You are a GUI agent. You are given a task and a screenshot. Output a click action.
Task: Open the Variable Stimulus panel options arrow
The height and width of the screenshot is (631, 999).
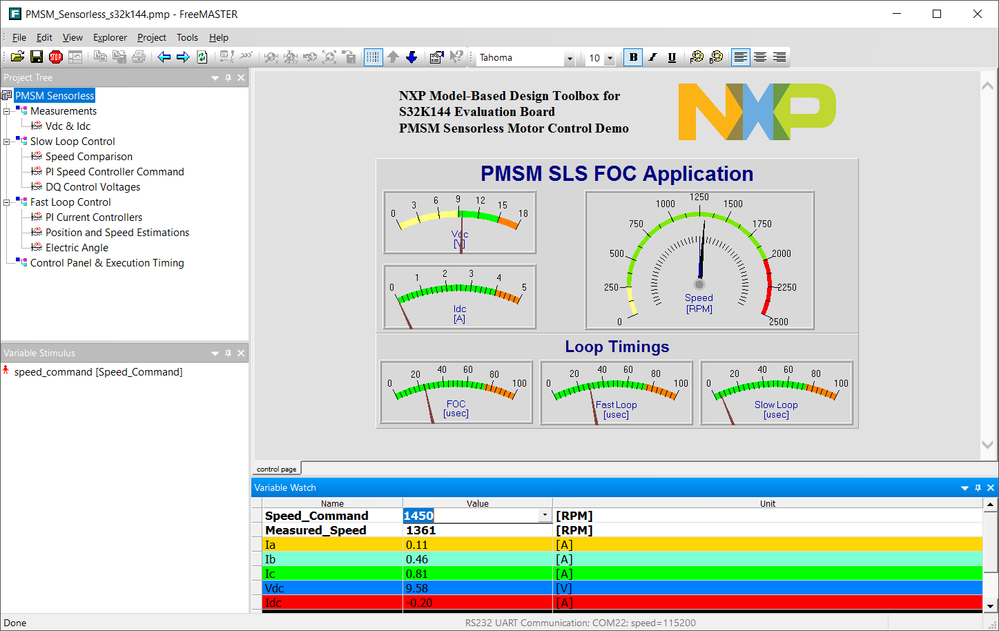tap(215, 353)
